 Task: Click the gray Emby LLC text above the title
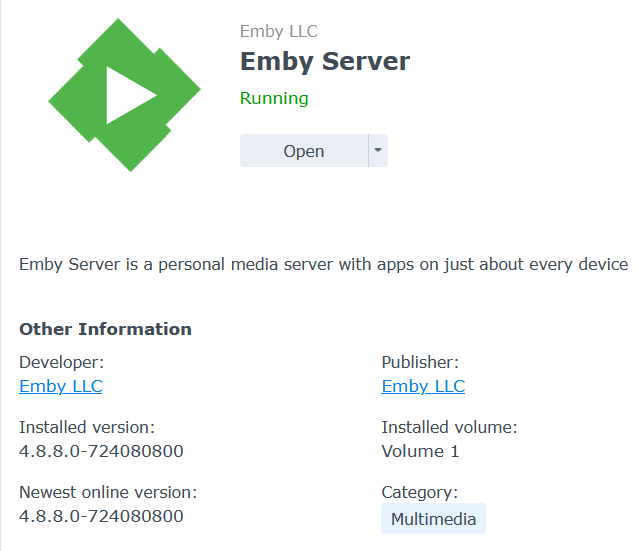tap(279, 32)
